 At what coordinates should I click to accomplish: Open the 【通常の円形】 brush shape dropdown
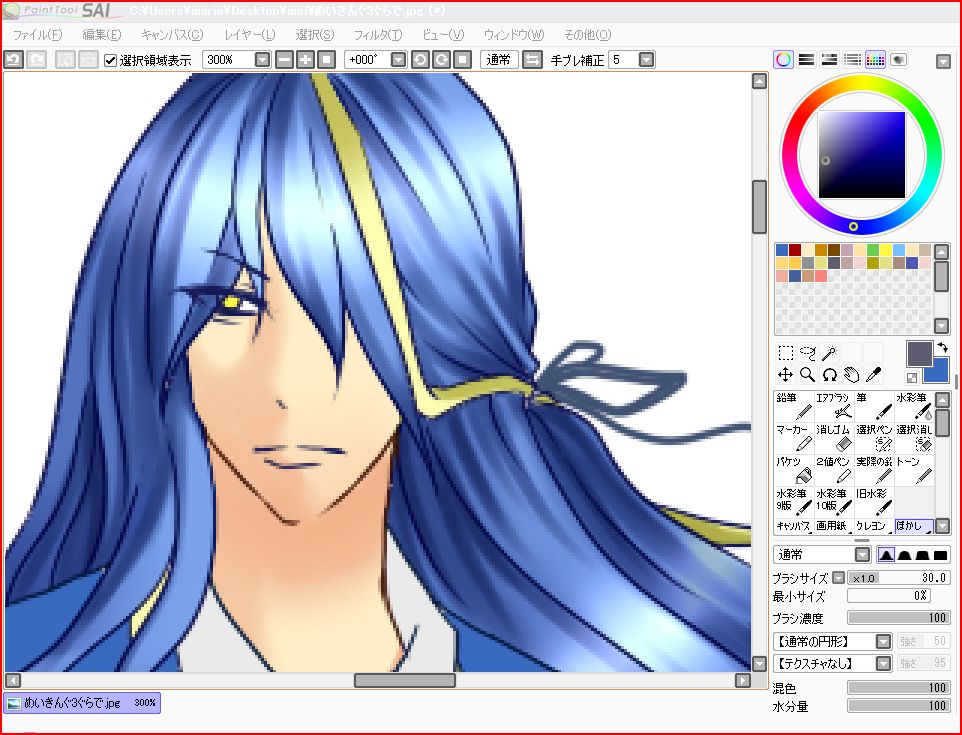pos(883,641)
